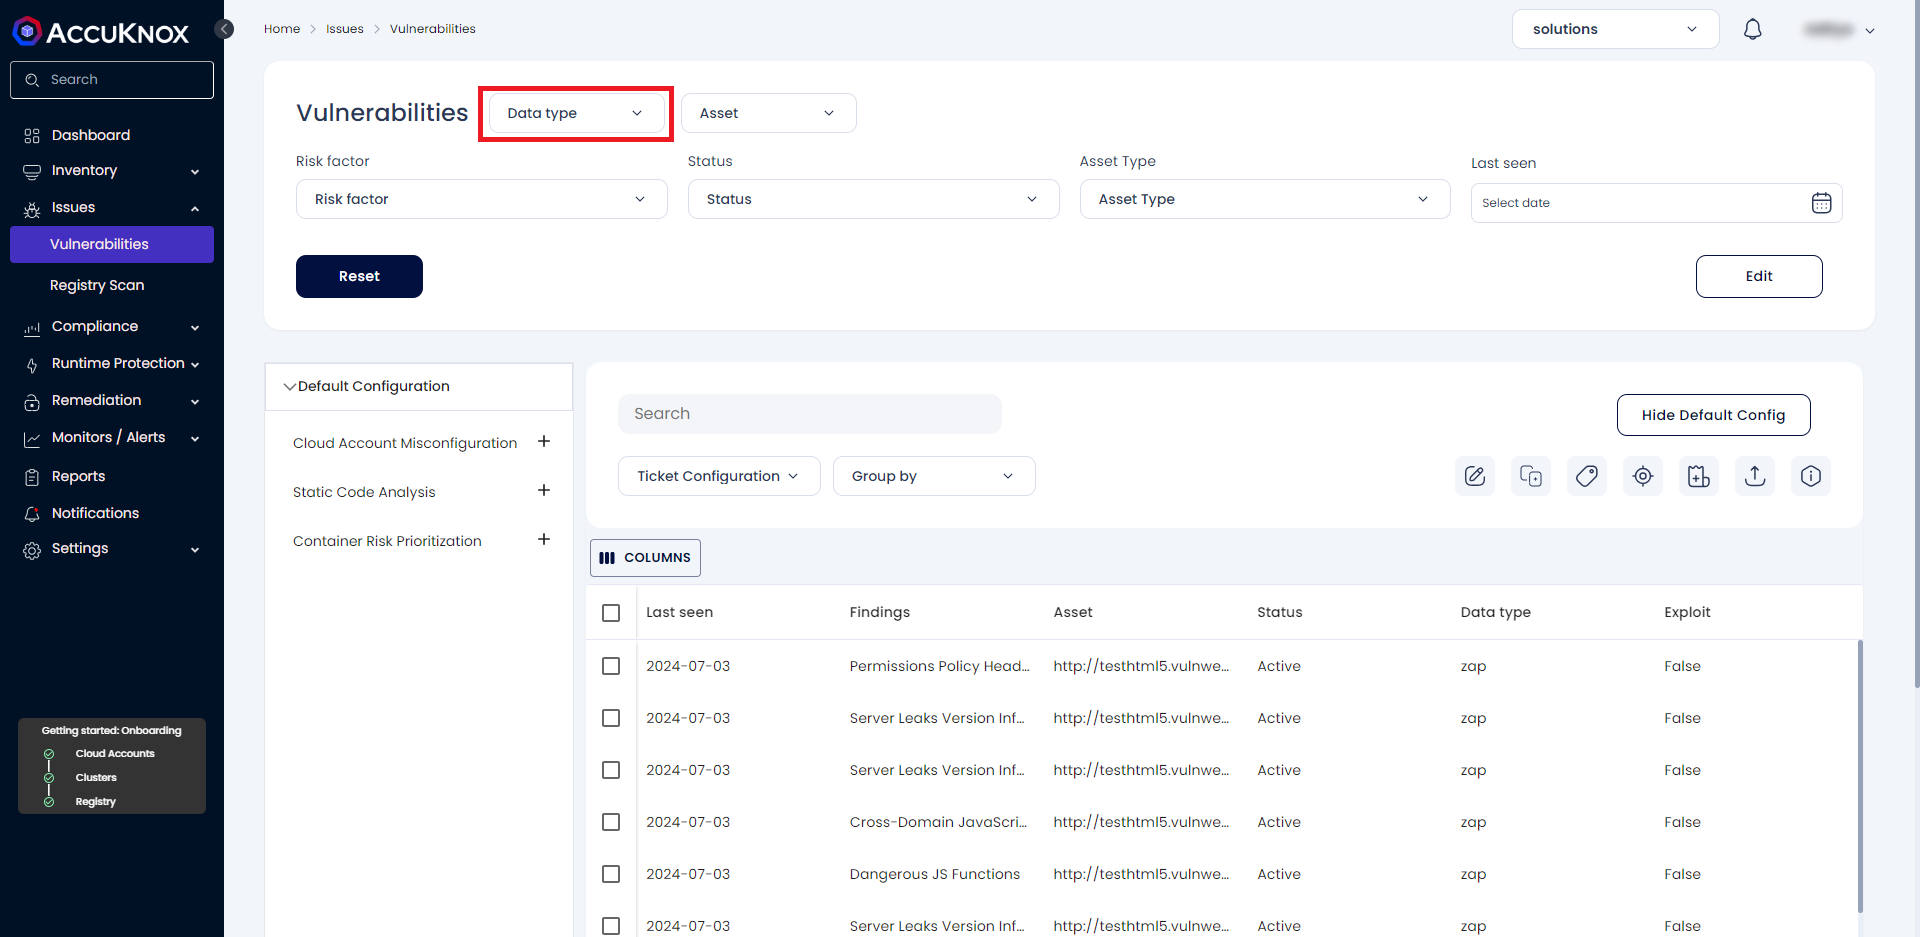Click the create ticket icon

(x=1699, y=476)
